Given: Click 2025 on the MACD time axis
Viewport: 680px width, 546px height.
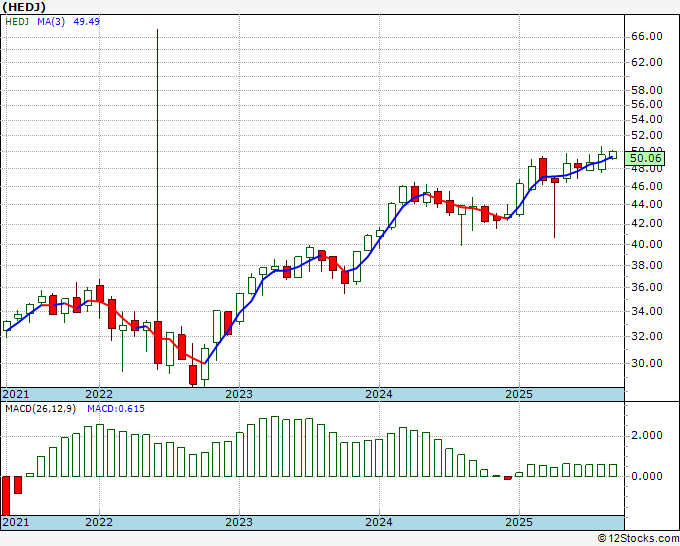Looking at the screenshot, I should pyautogui.click(x=519, y=522).
